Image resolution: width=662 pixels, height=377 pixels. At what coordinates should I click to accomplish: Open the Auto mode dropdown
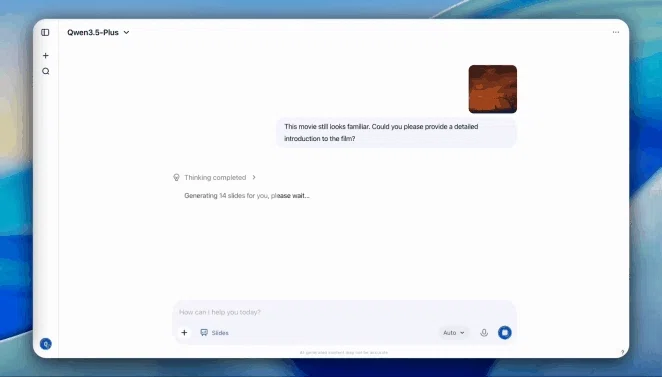pyautogui.click(x=453, y=333)
